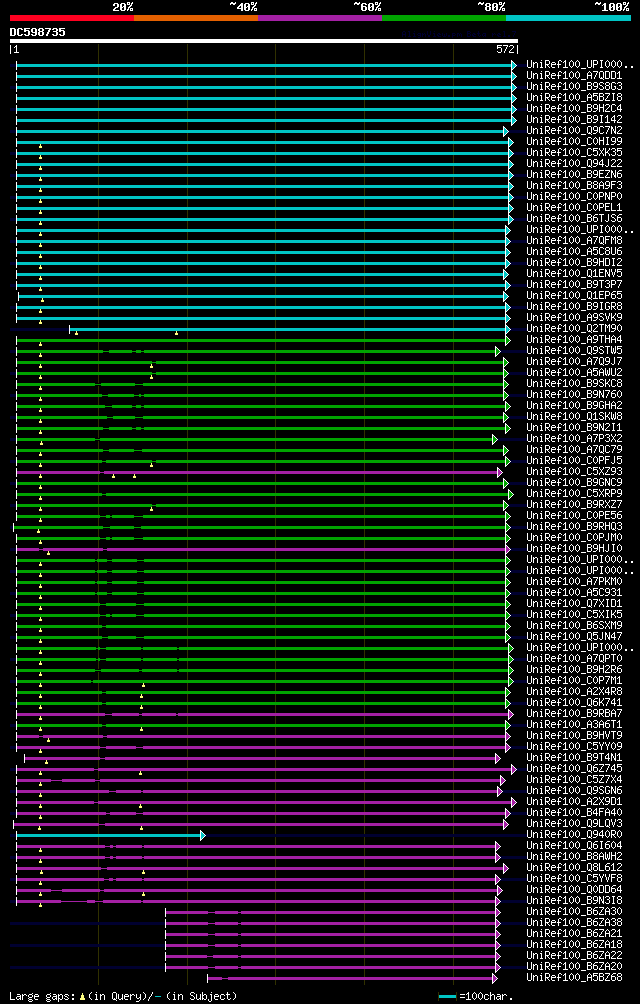
Task: Click the short cyan alignment bar for Q940R0
Action: pos(109,835)
